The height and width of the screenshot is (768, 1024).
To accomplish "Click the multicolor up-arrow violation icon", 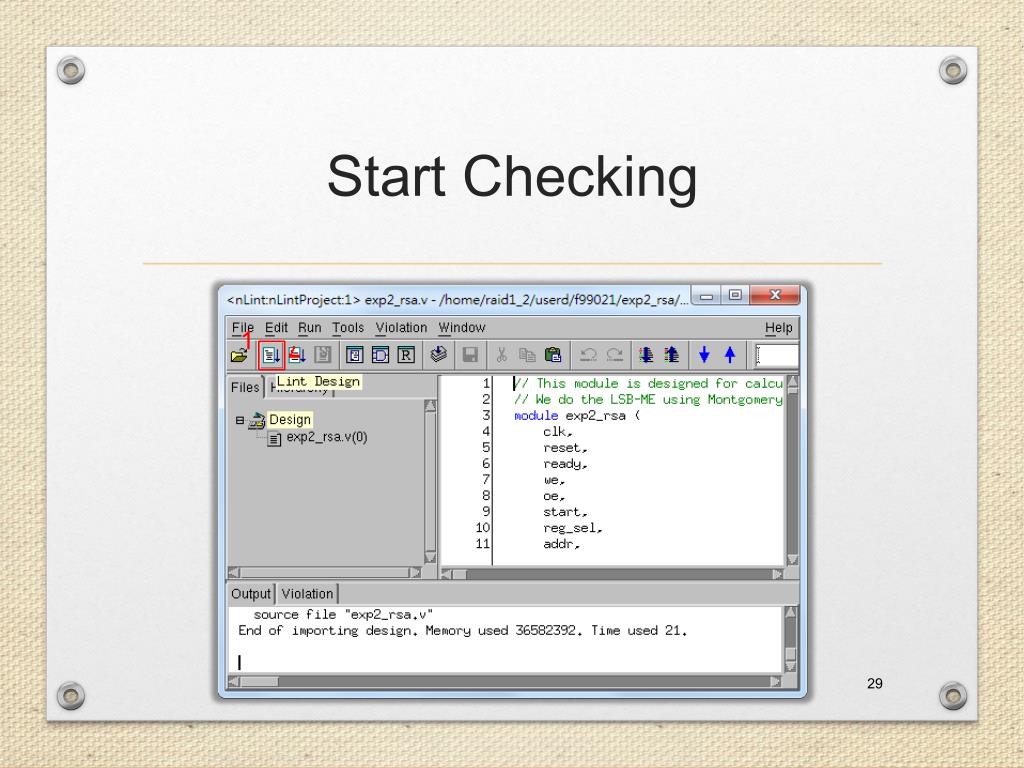I will (x=671, y=355).
